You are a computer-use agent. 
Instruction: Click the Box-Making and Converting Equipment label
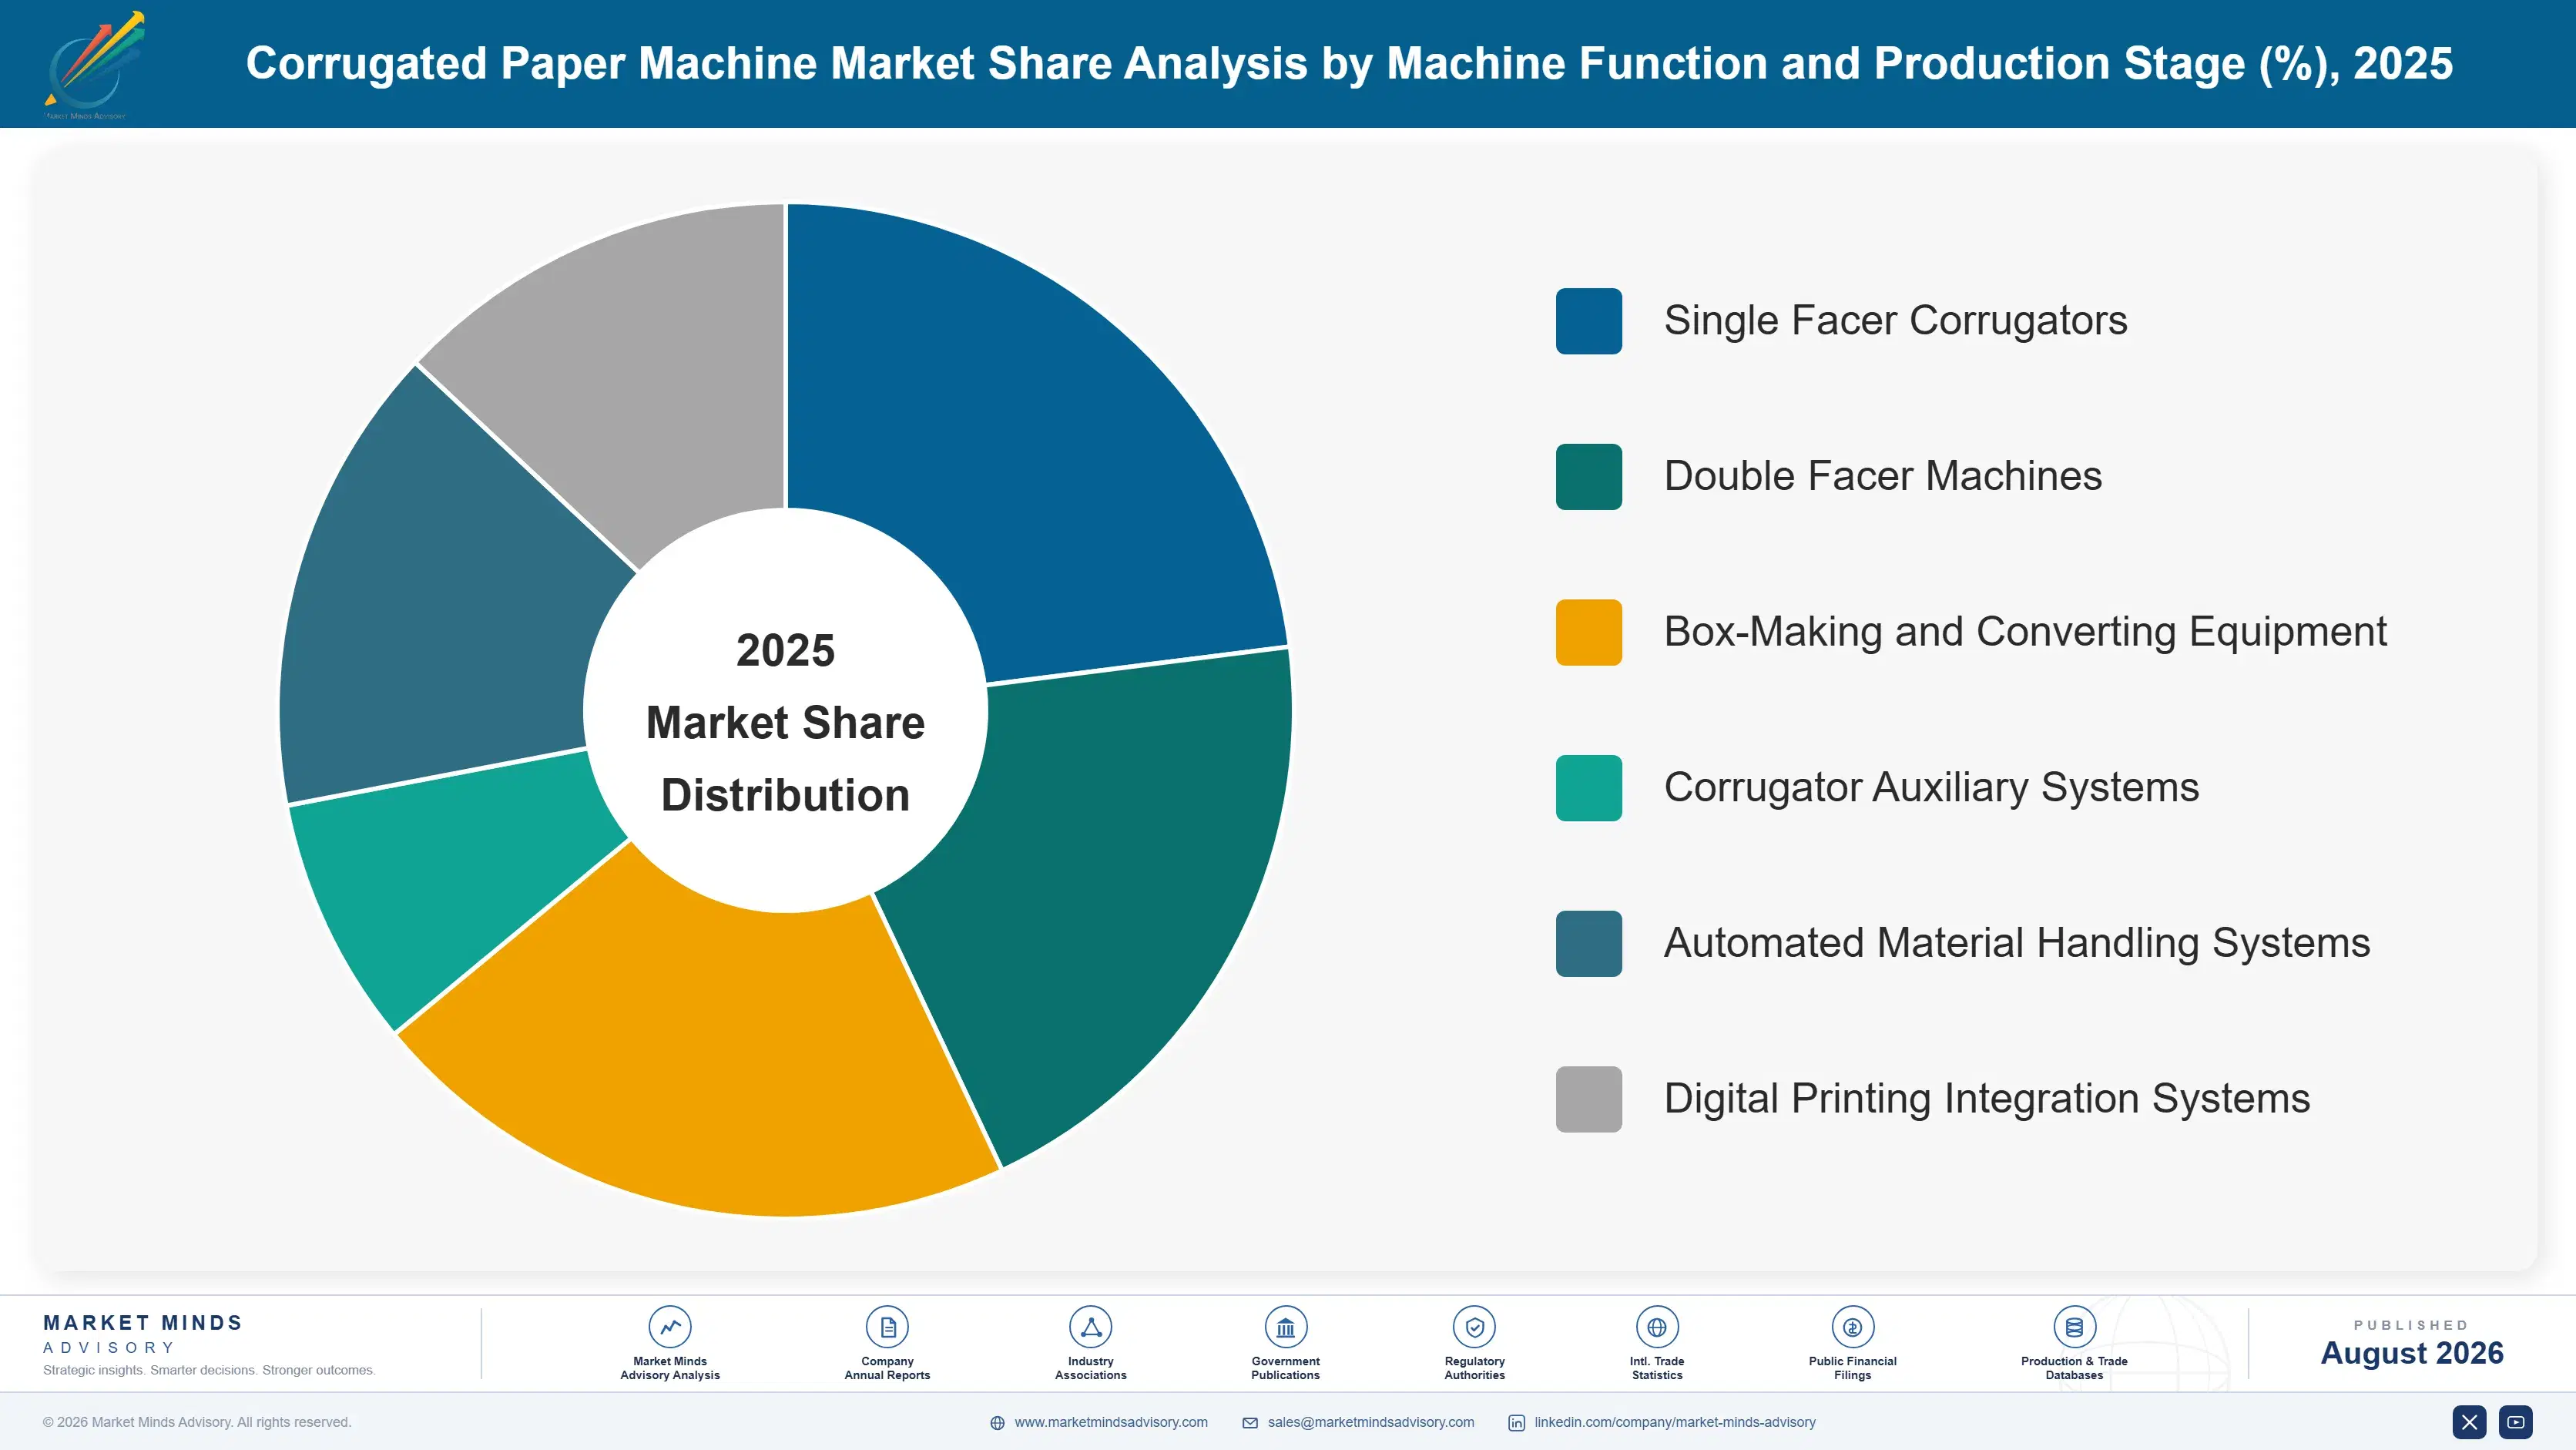(2025, 632)
